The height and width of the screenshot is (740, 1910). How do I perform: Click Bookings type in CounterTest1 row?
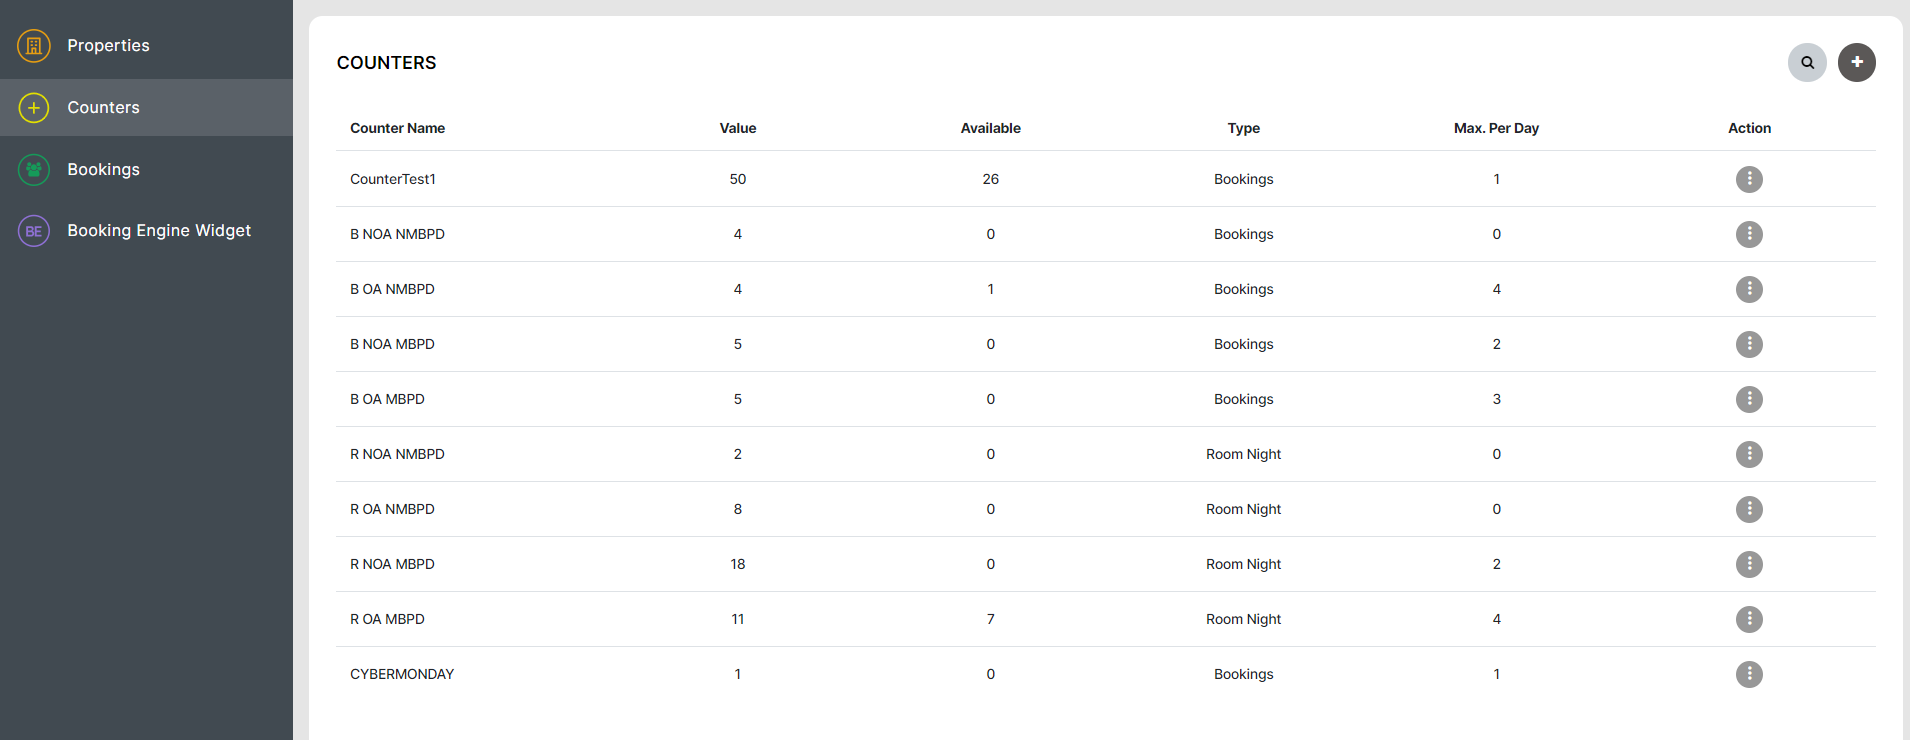click(1243, 179)
